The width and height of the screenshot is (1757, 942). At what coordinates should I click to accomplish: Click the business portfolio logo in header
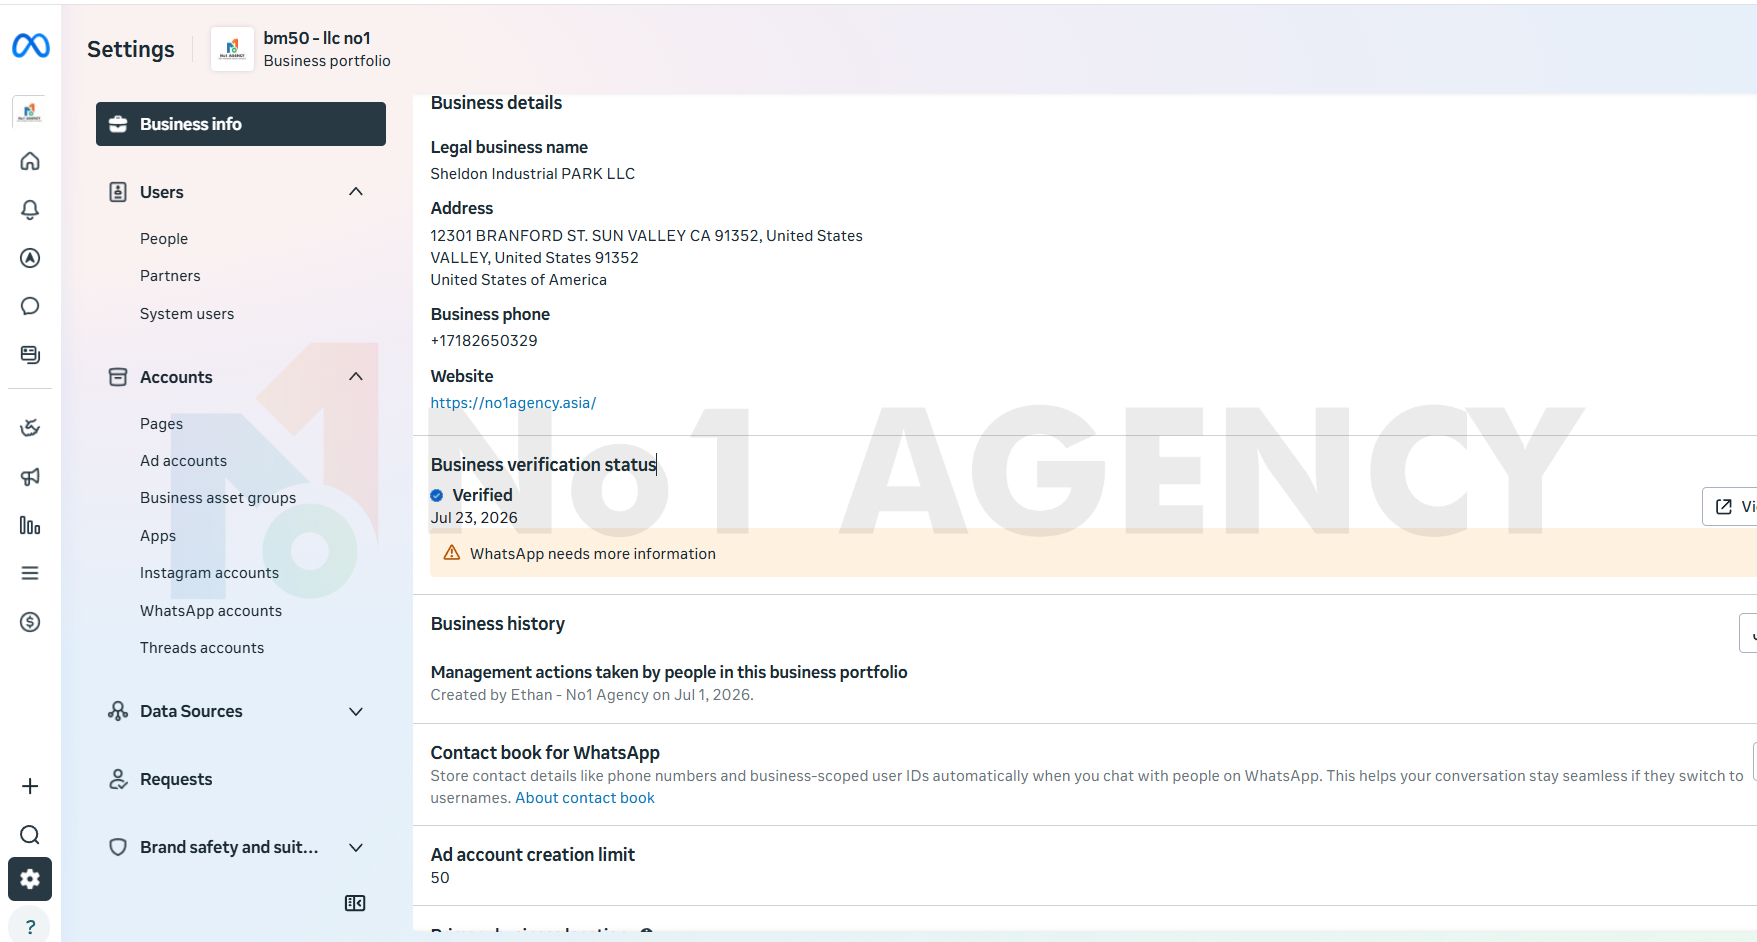(232, 49)
